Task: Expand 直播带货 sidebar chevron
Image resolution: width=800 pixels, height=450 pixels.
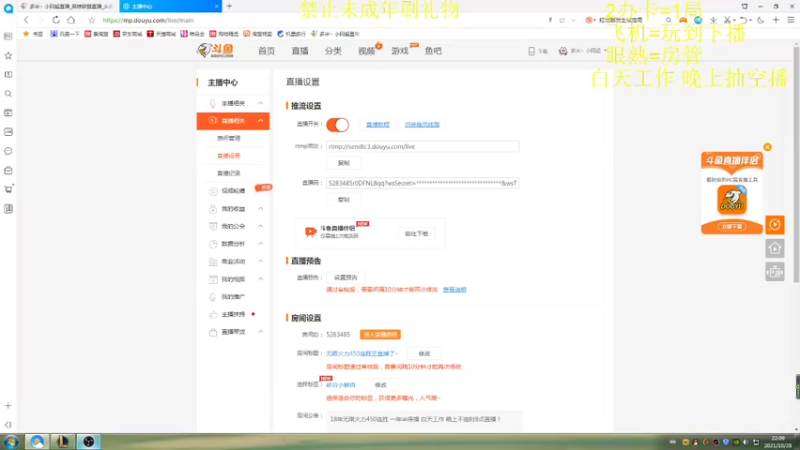Action: pos(261,332)
